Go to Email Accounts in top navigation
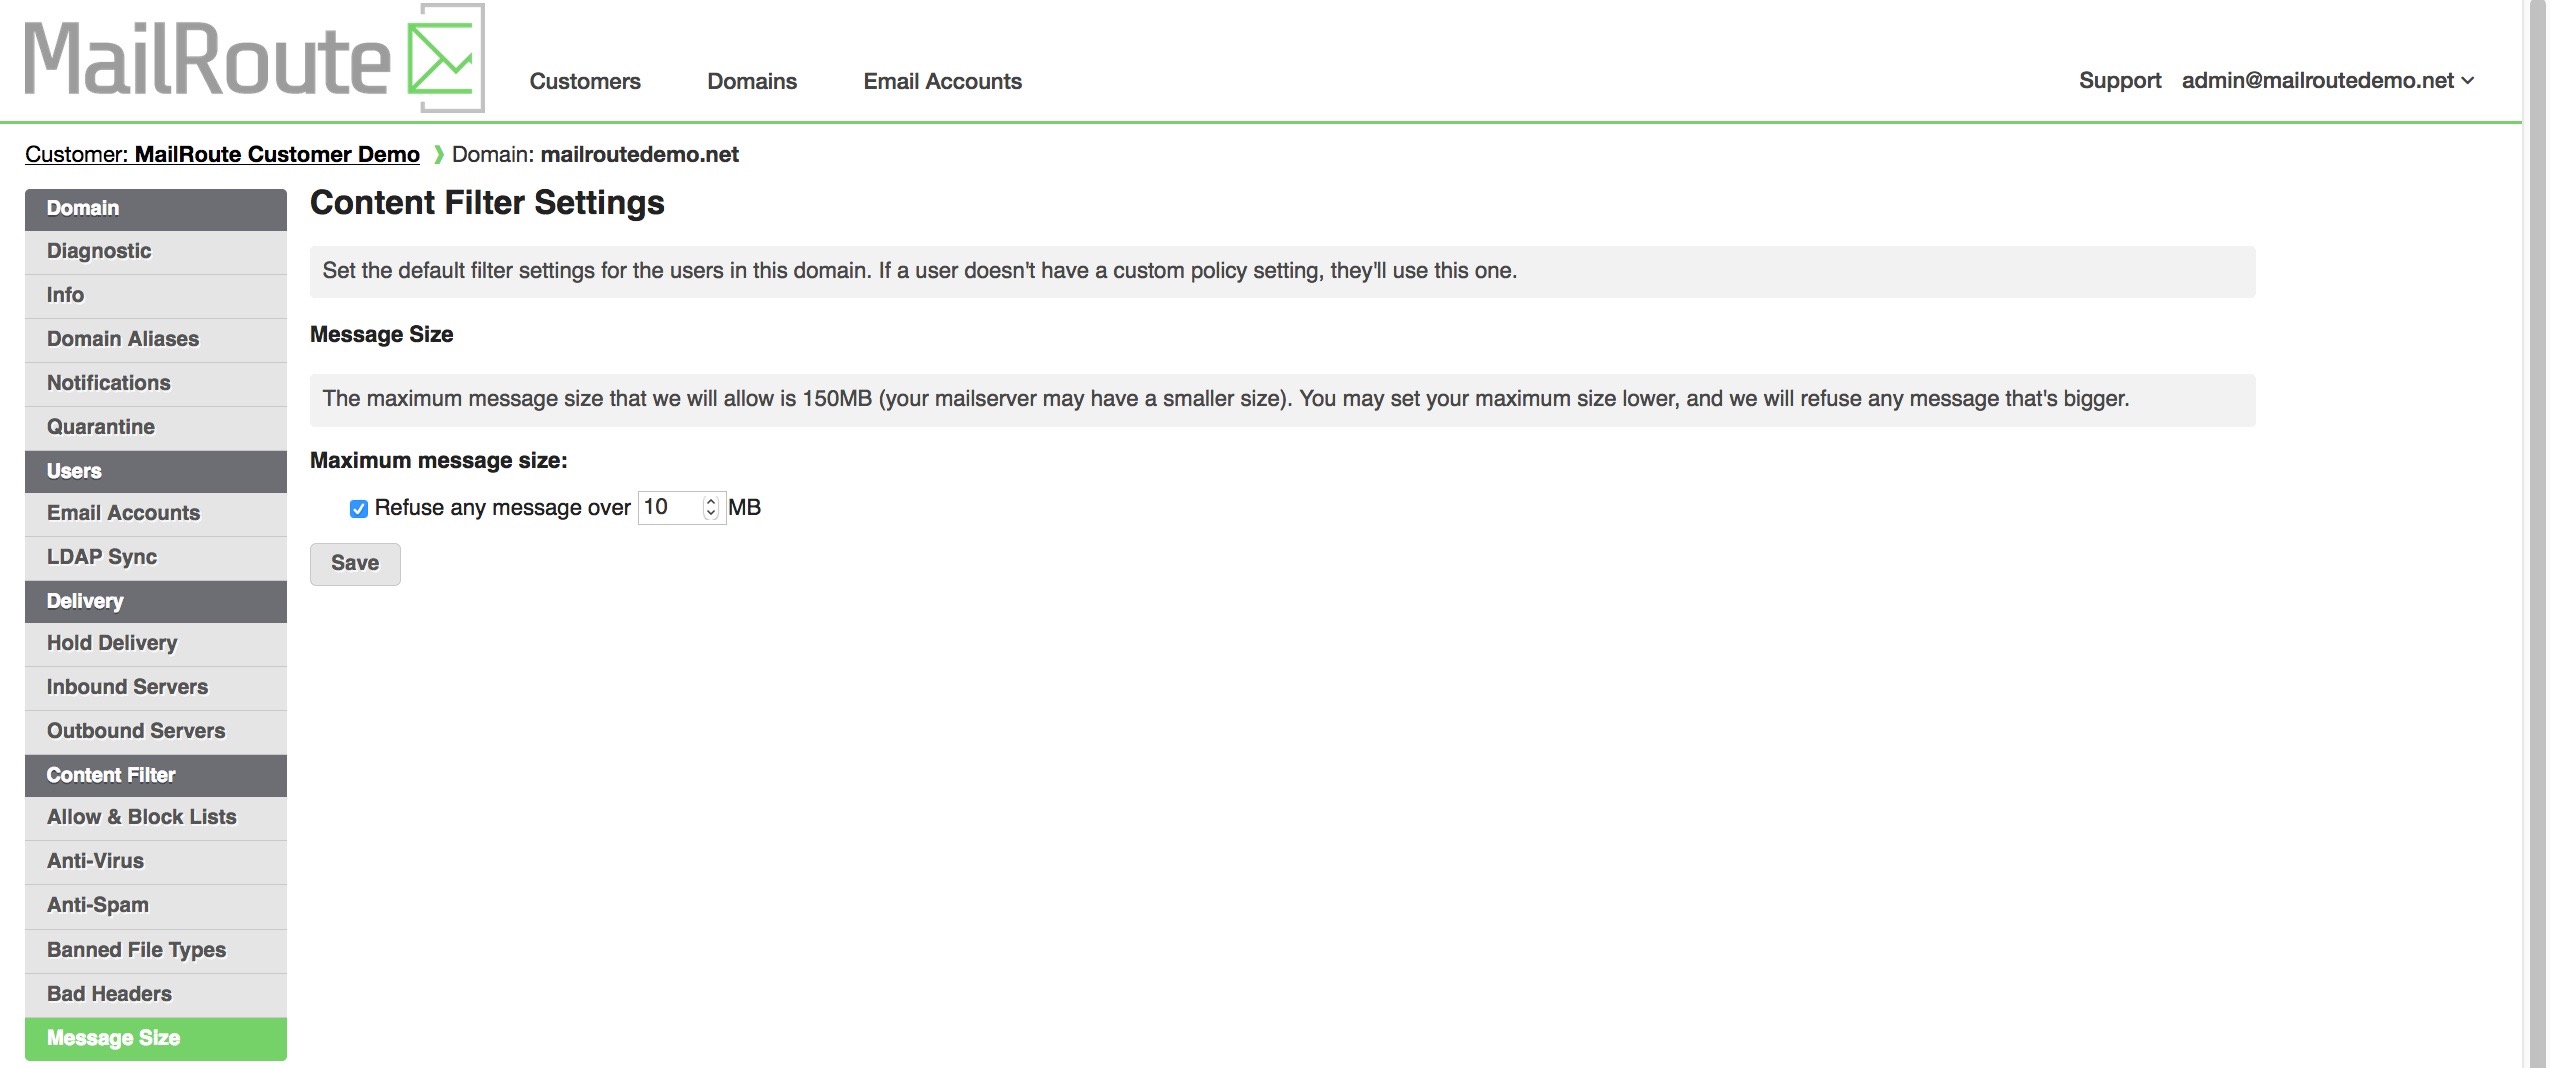Screen dimensions: 2550x1068 point(942,81)
